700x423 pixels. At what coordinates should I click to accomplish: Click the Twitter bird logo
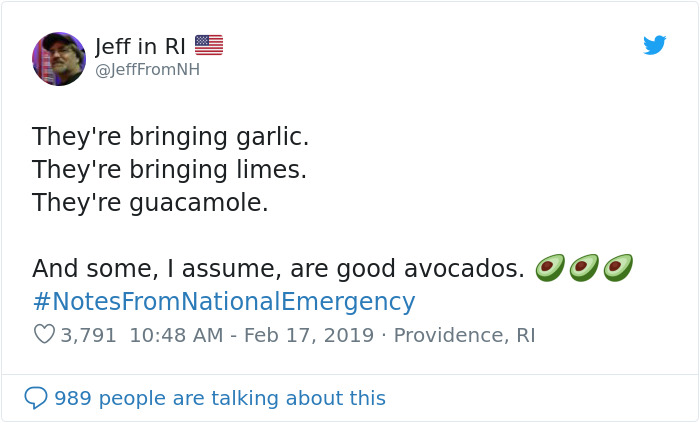pos(655,45)
